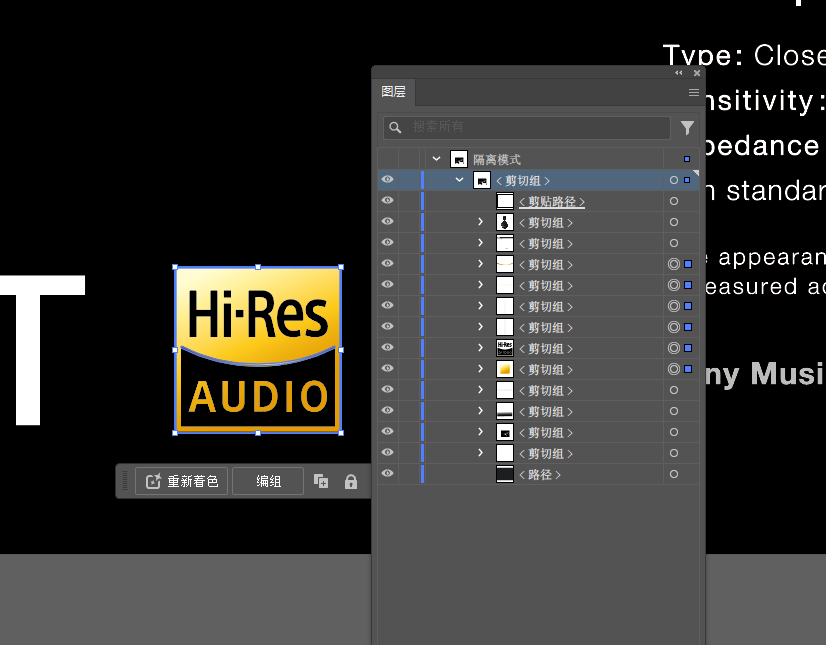Toggle visibility of the <剪贴路径> row
The height and width of the screenshot is (645, 826).
[388, 201]
